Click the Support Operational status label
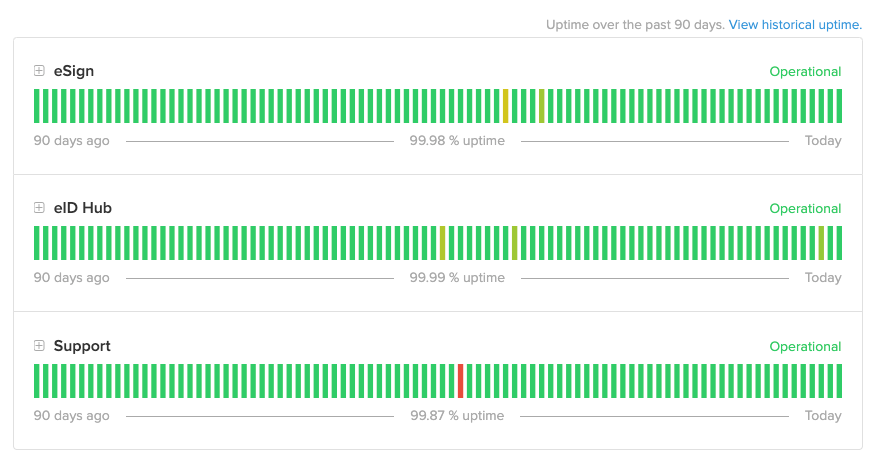The height and width of the screenshot is (463, 874). (805, 347)
